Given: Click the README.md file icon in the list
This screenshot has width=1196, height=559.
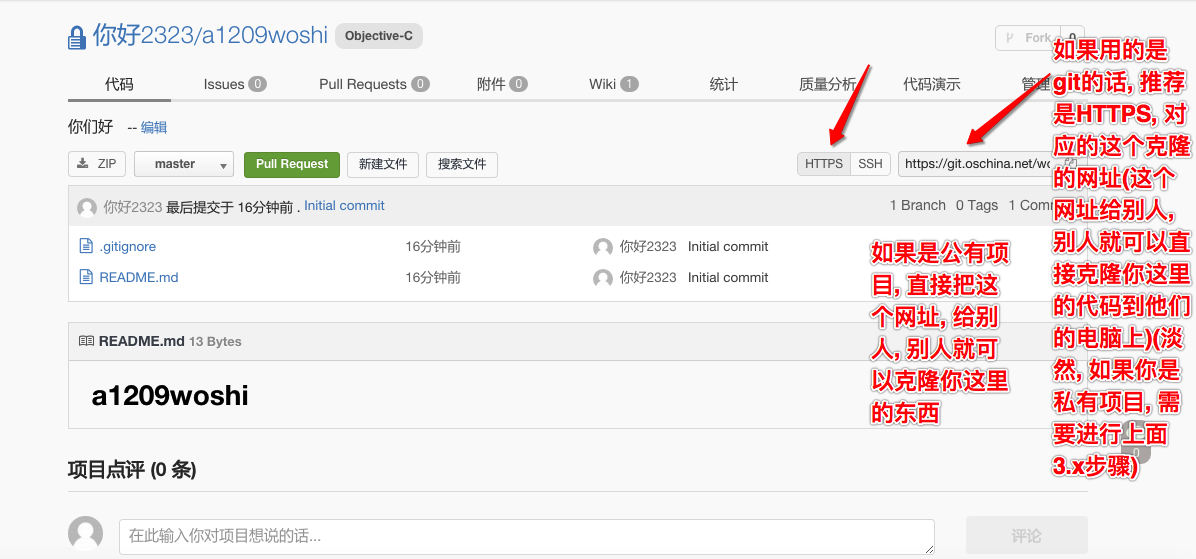Looking at the screenshot, I should 86,277.
